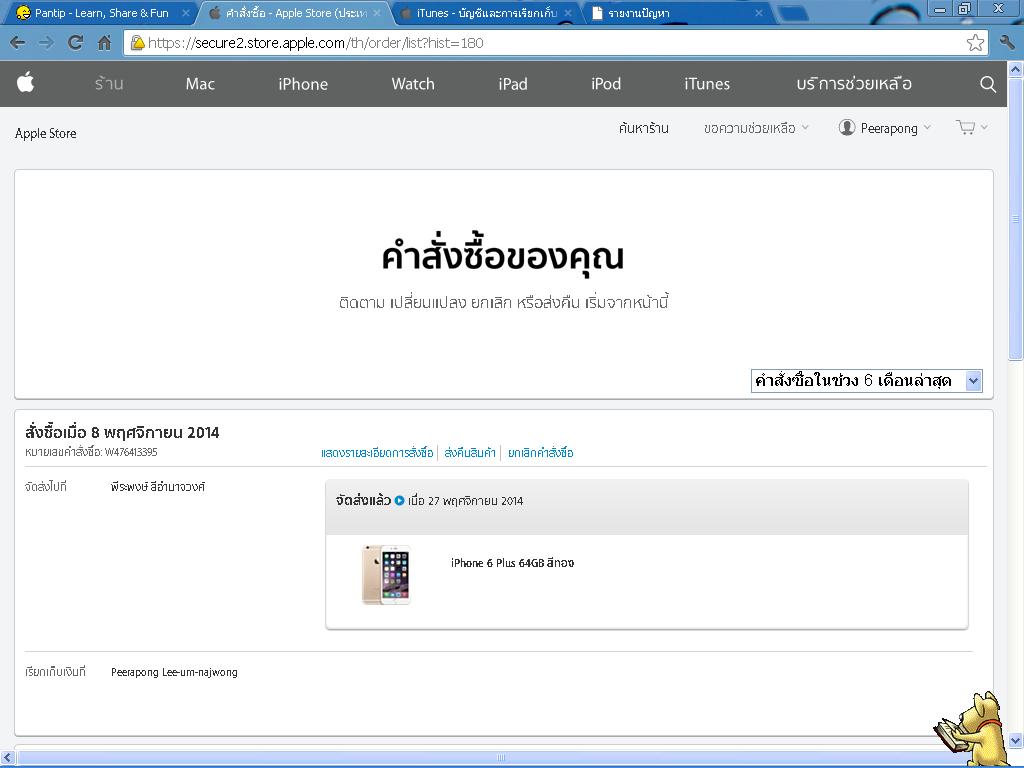Screen dimensions: 1024x768
Task: Click the คำสั่งซื้อของคุณ page heading
Action: click(503, 255)
